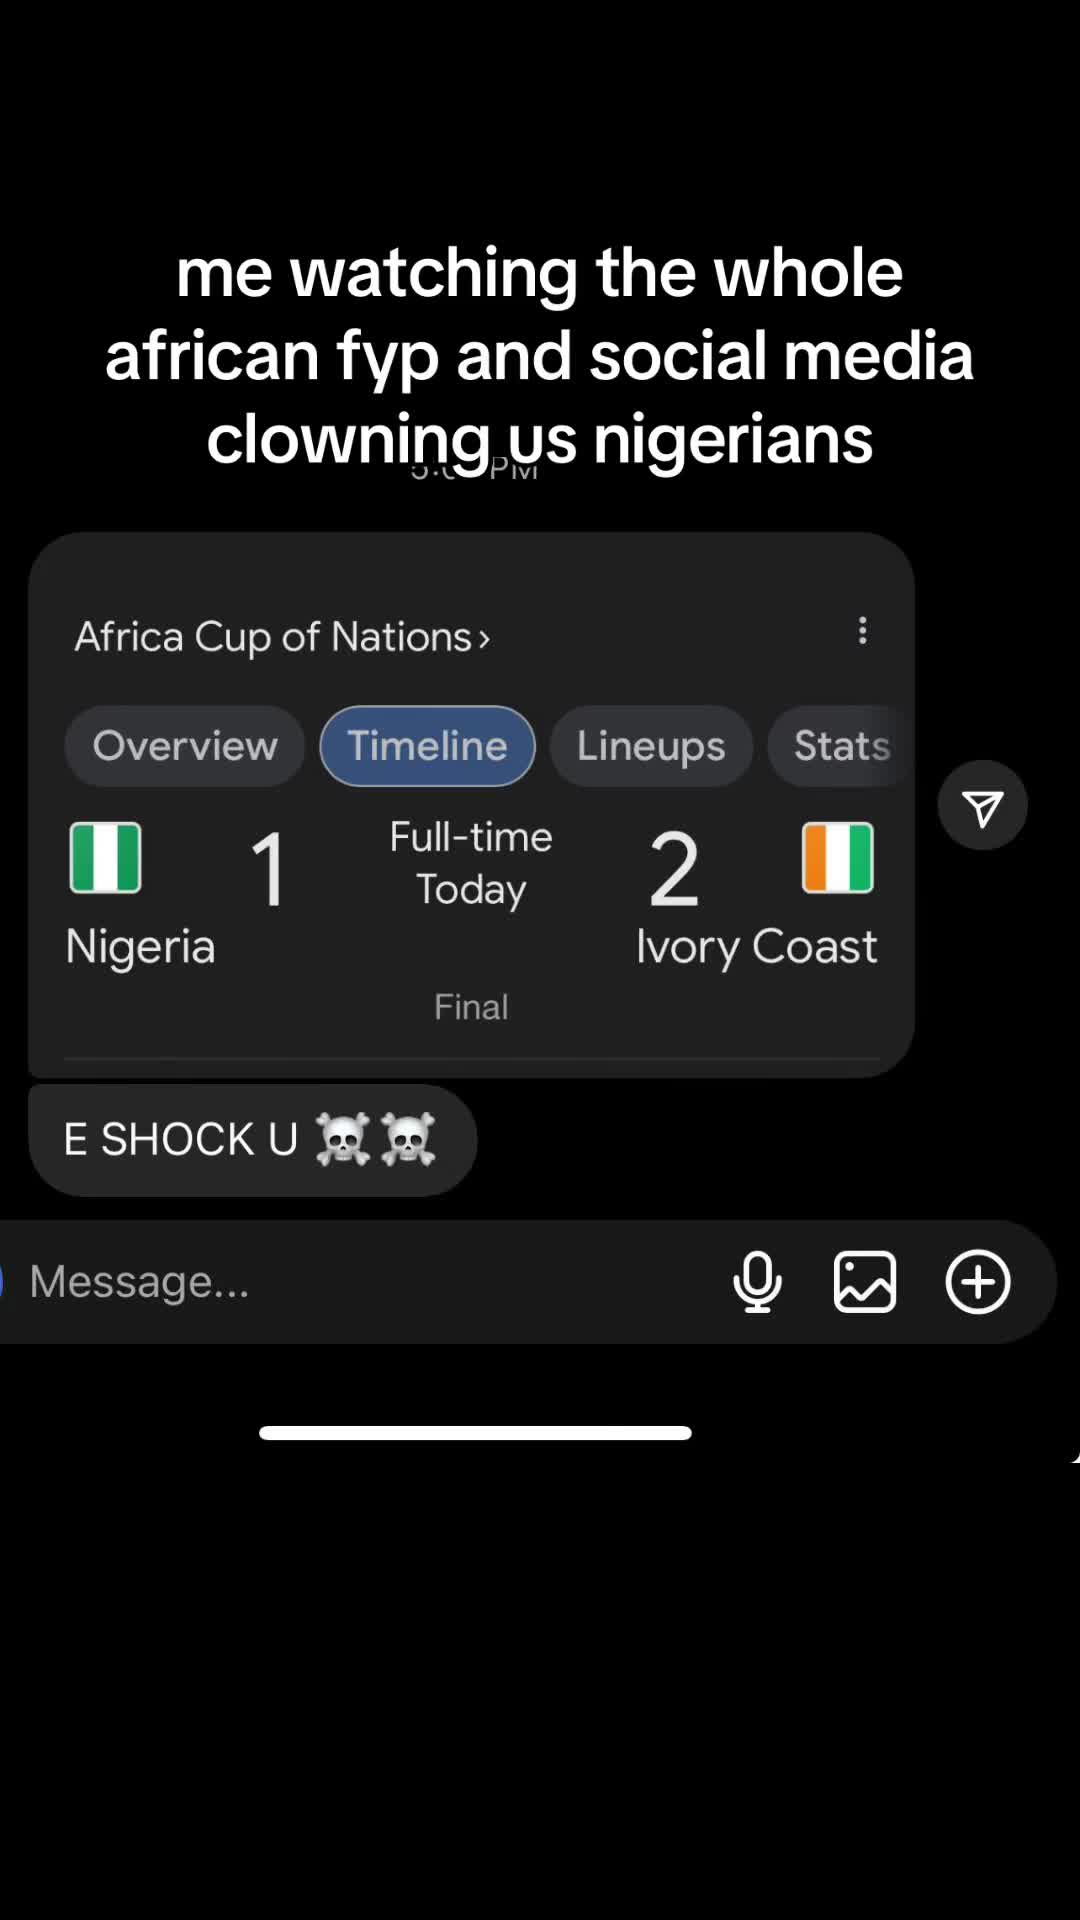
Task: Tap the home indicator bar
Action: (x=475, y=1433)
